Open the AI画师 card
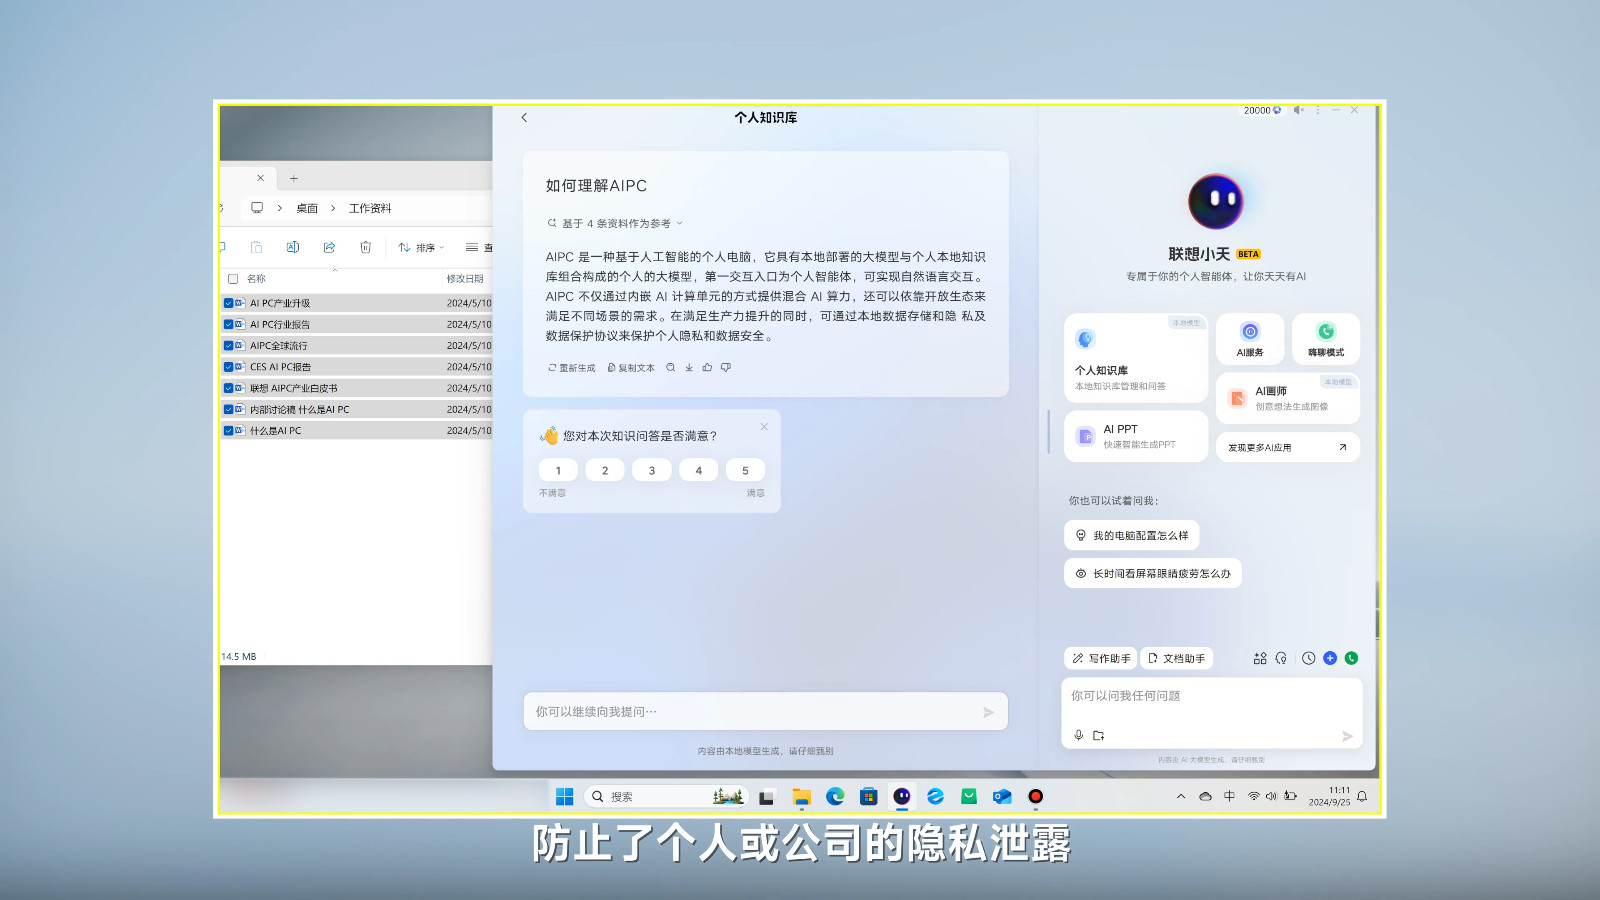 pos(1288,398)
